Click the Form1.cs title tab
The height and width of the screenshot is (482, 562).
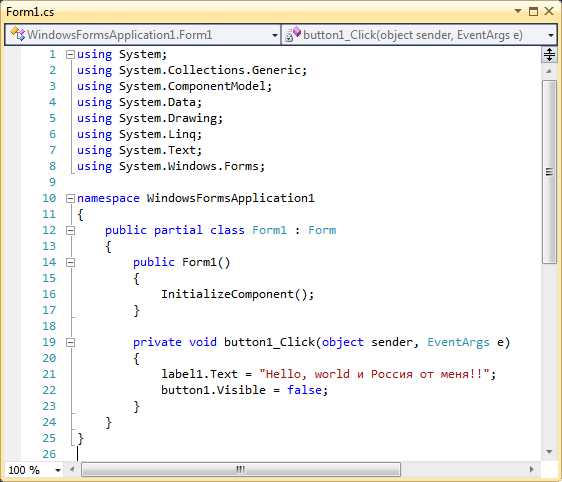(x=30, y=12)
